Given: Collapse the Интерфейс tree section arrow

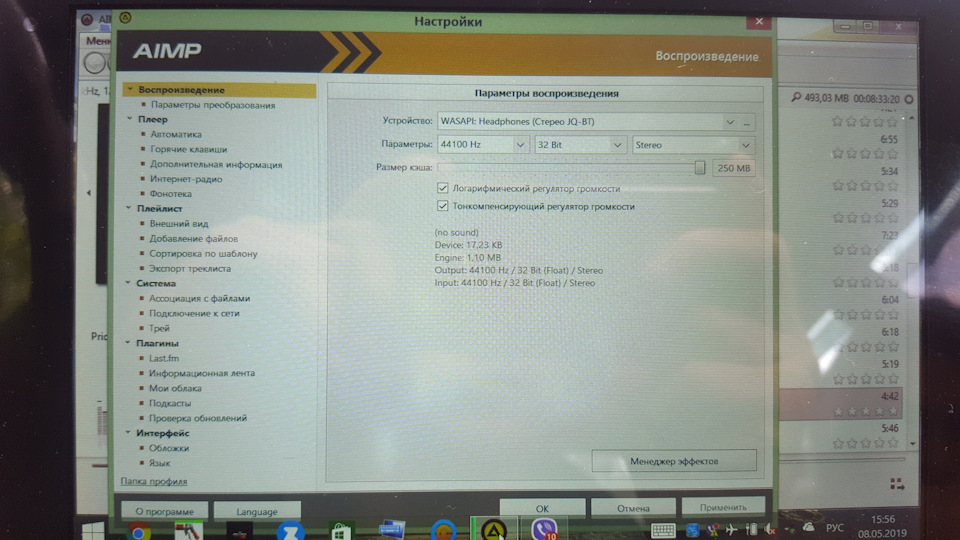Looking at the screenshot, I should pyautogui.click(x=128, y=432).
